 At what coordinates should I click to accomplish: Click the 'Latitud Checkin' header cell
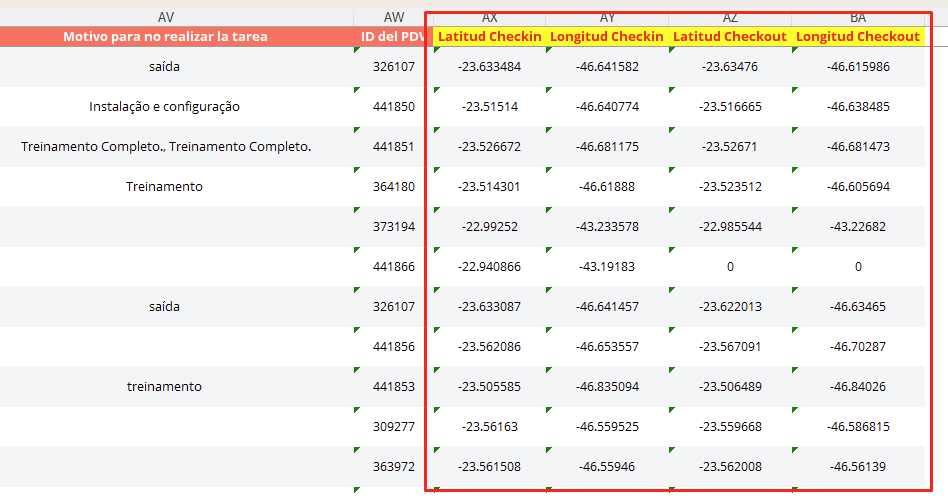(x=490, y=37)
